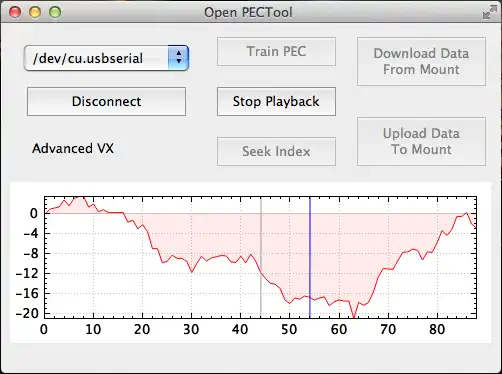Open the /dev/cu.usbserial port dropdown

[106, 58]
